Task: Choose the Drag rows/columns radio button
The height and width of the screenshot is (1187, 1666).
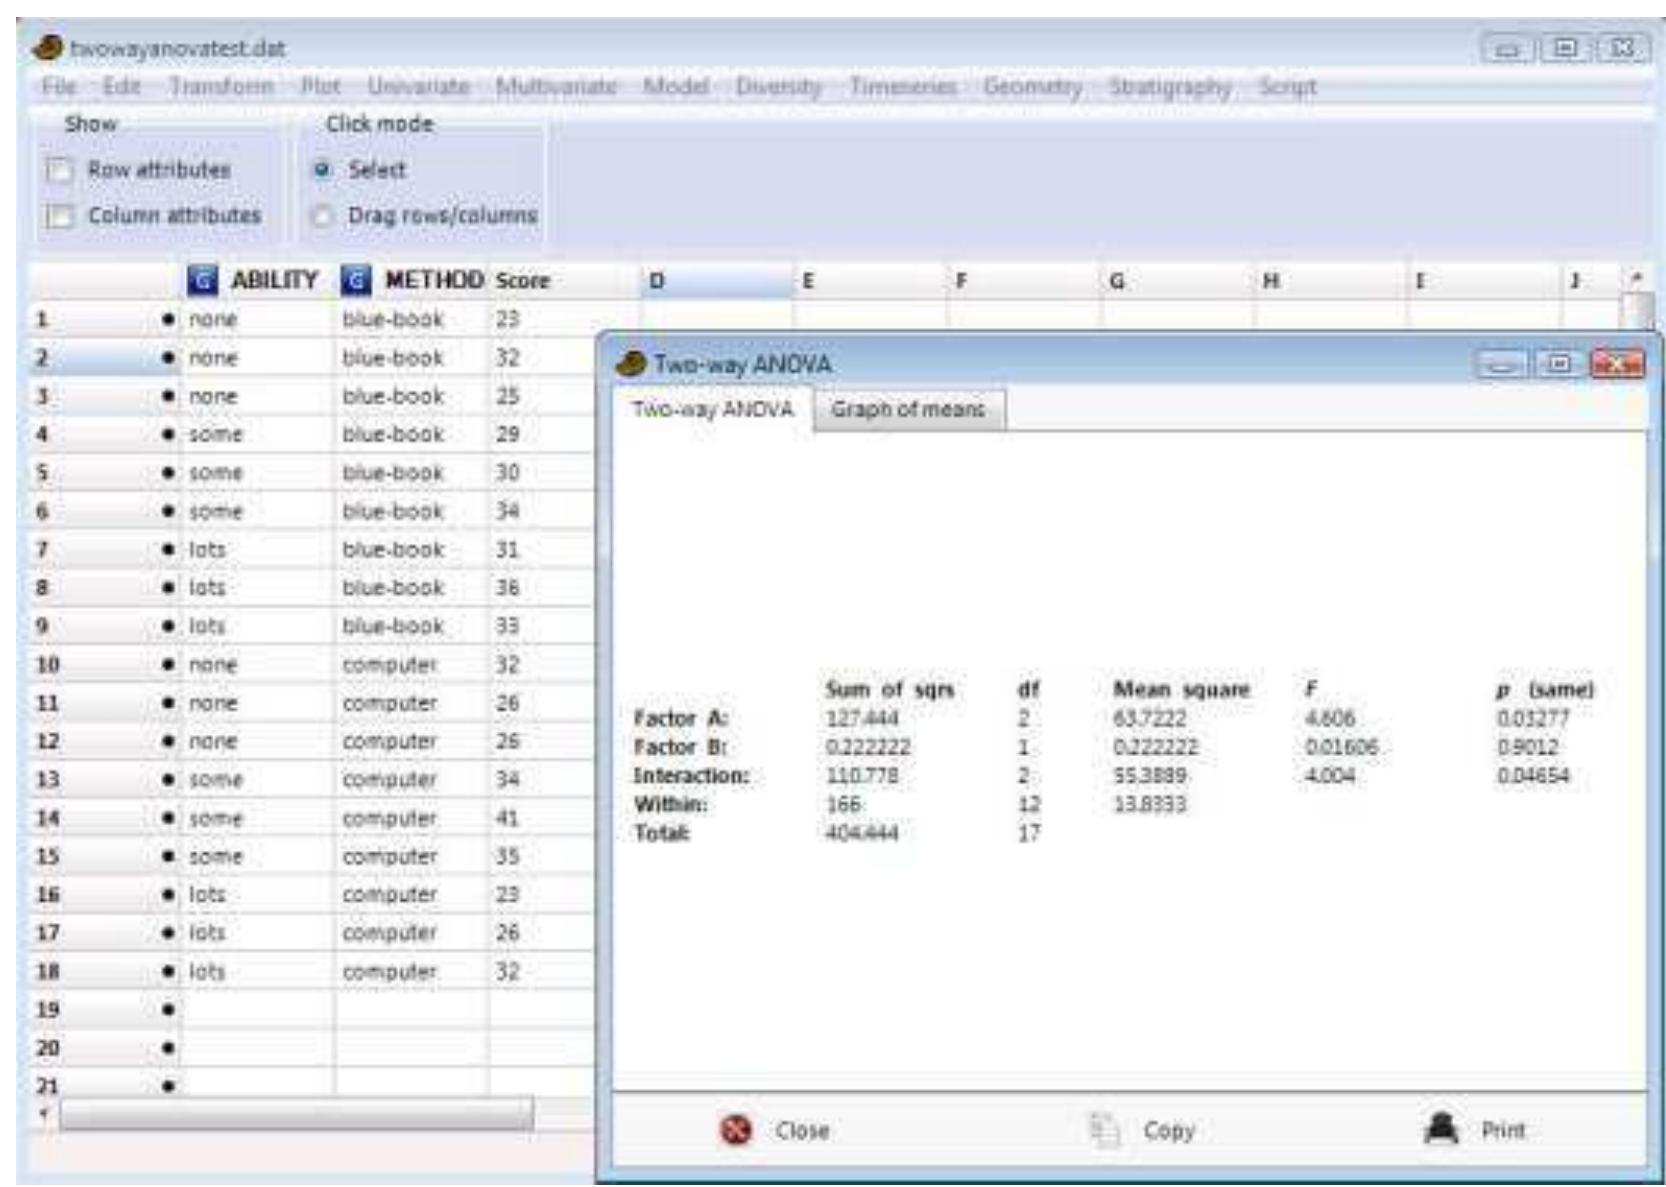Action: point(322,216)
